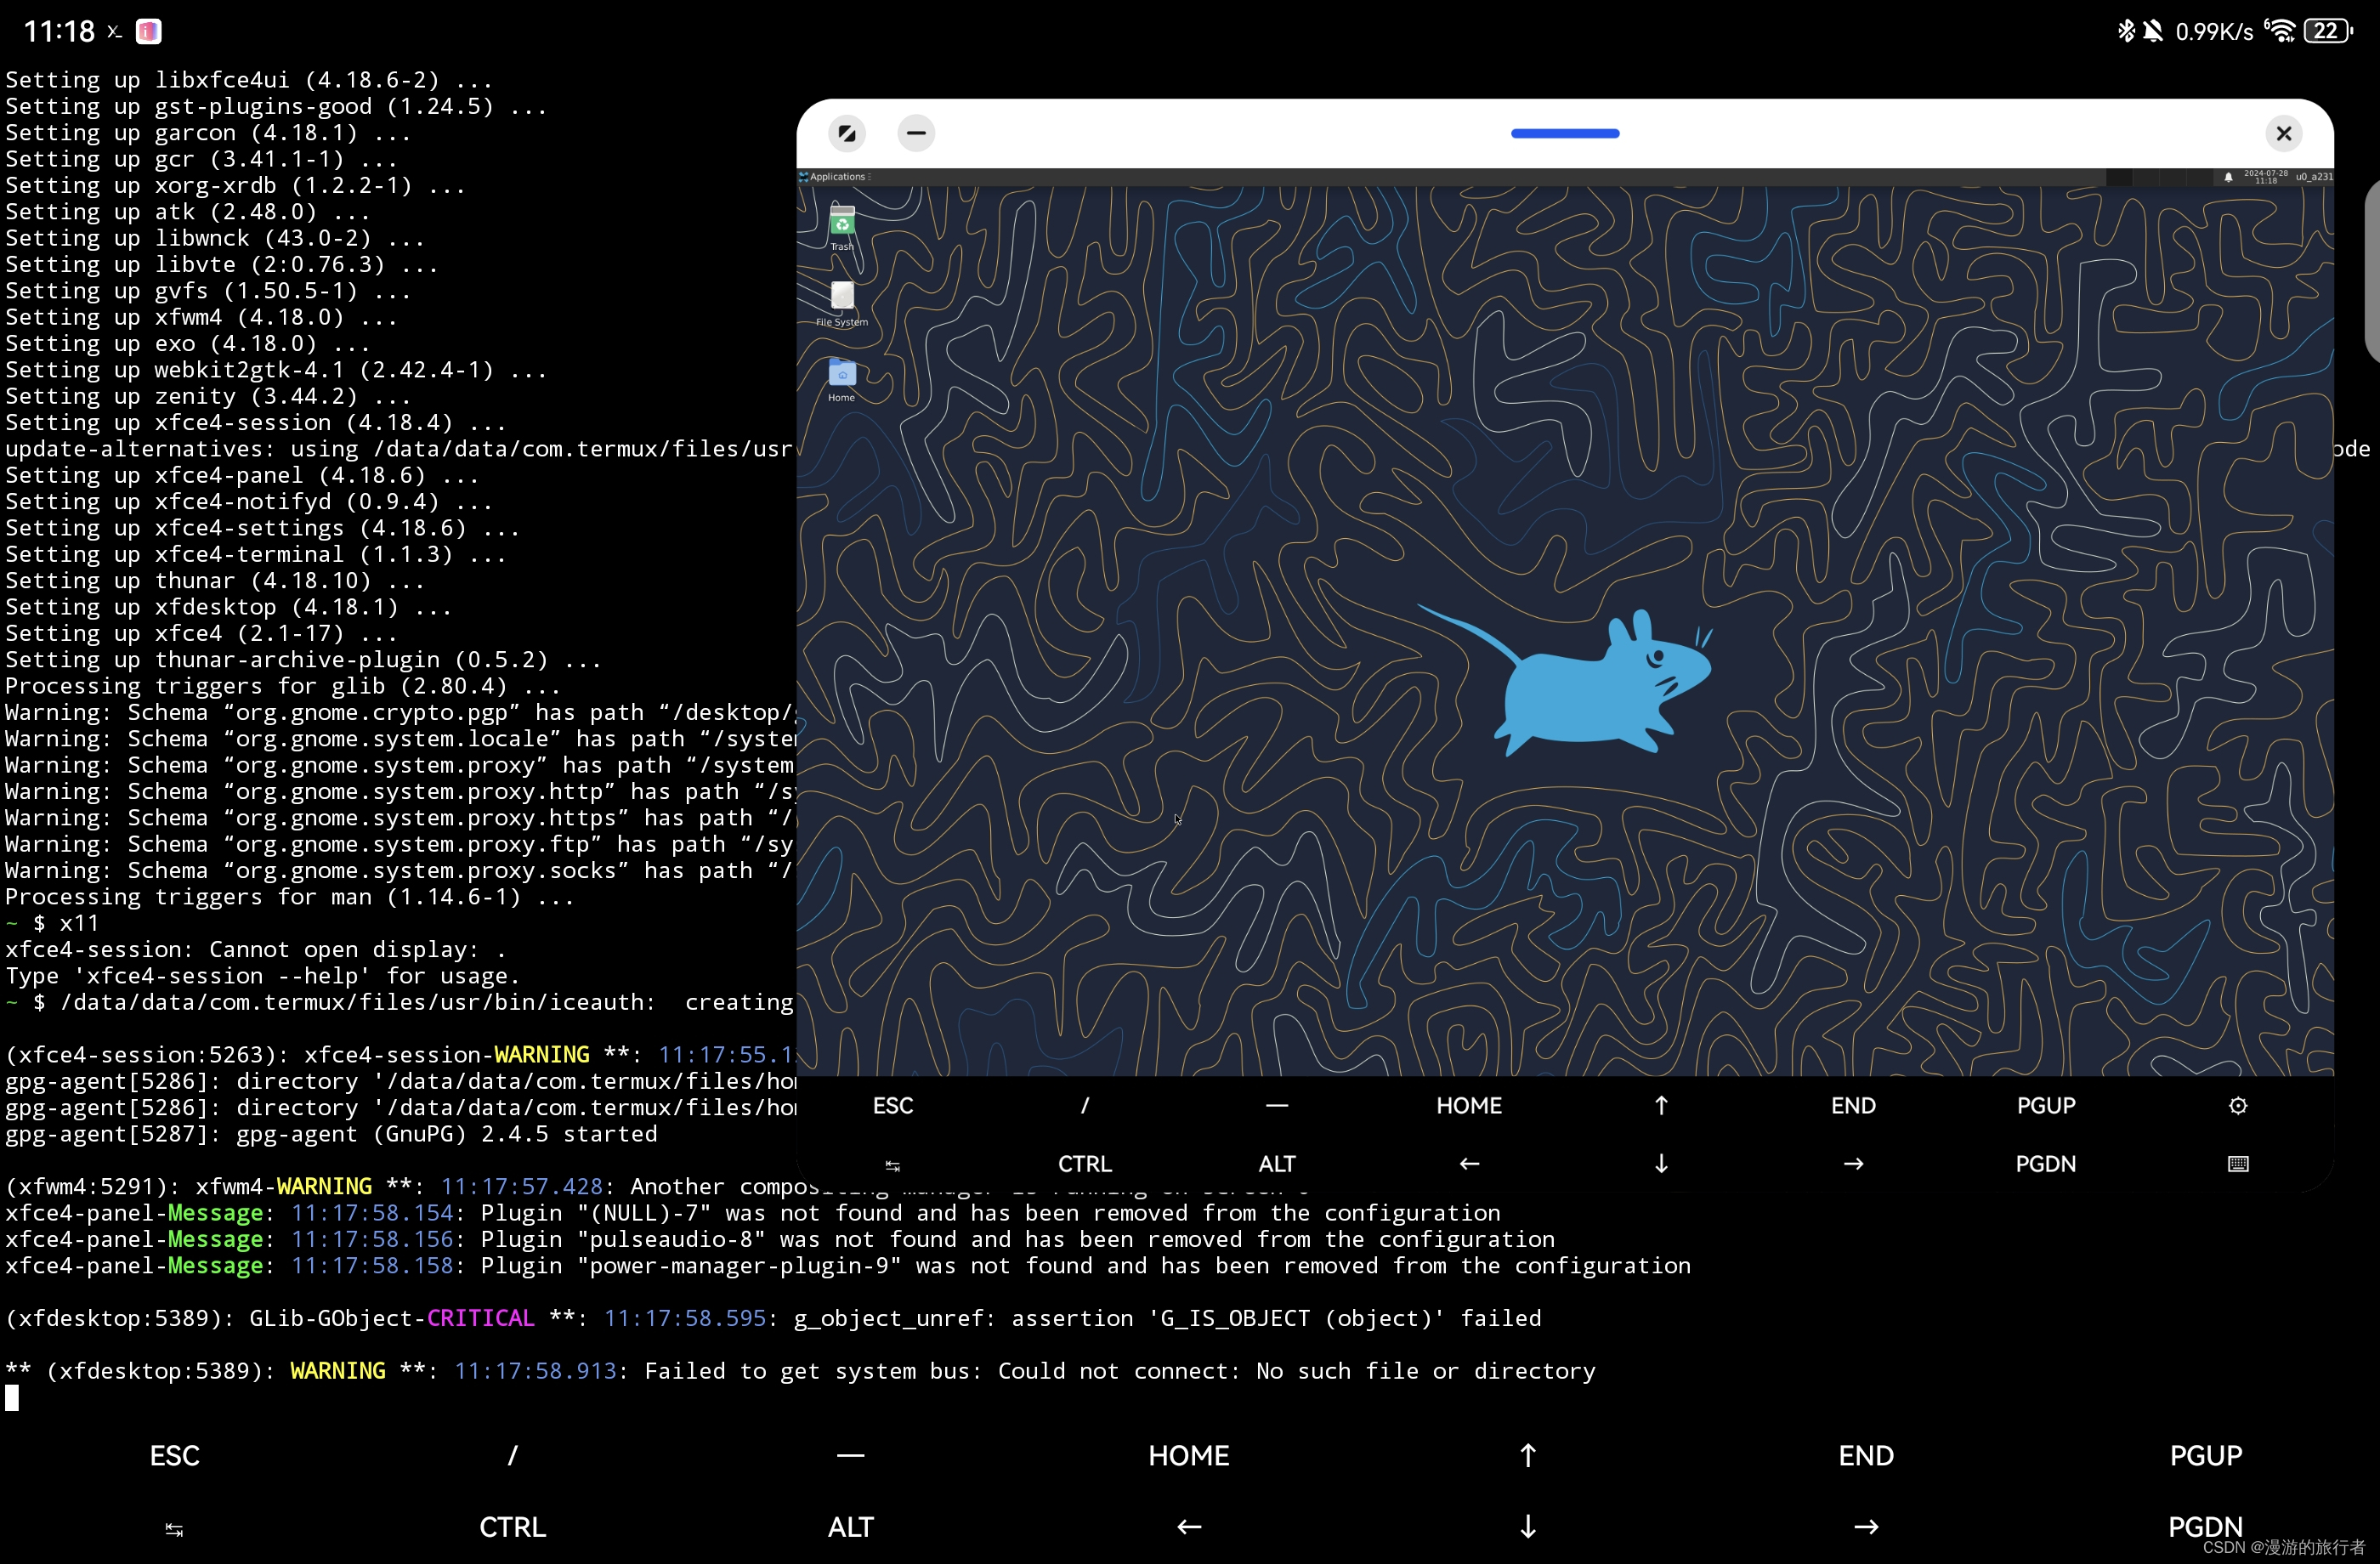Tap PGUP key in Termux bottom row
Viewport: 2380px width, 1564px height.
[x=2206, y=1456]
